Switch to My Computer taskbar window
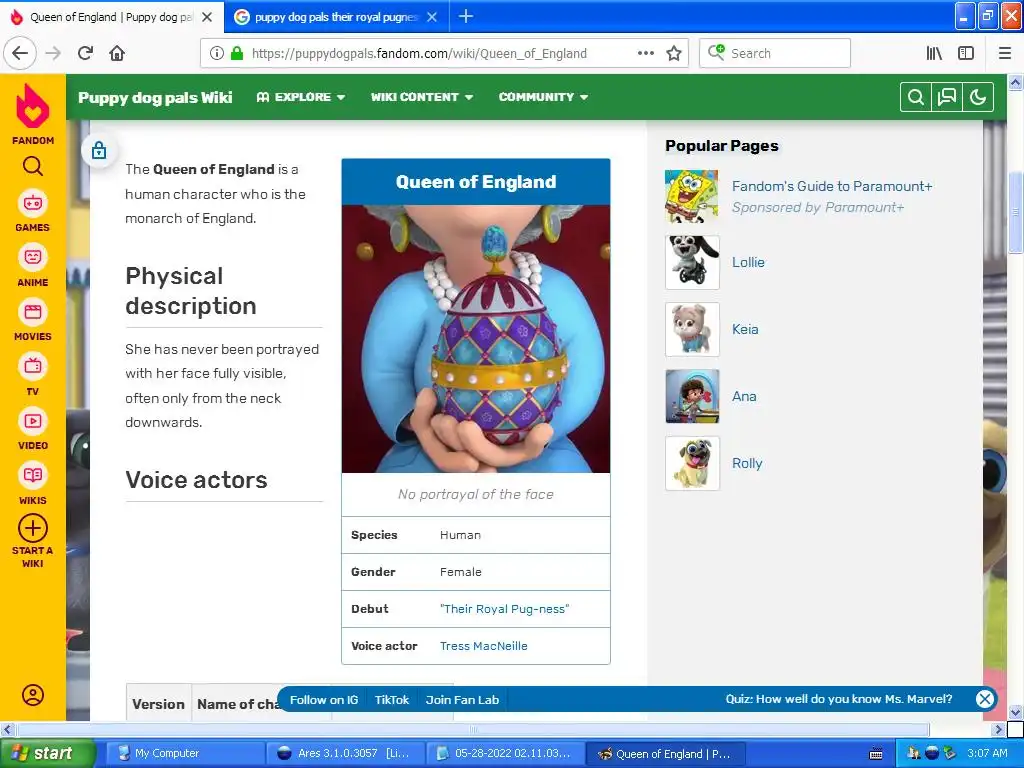The width and height of the screenshot is (1024, 768). (x=185, y=753)
